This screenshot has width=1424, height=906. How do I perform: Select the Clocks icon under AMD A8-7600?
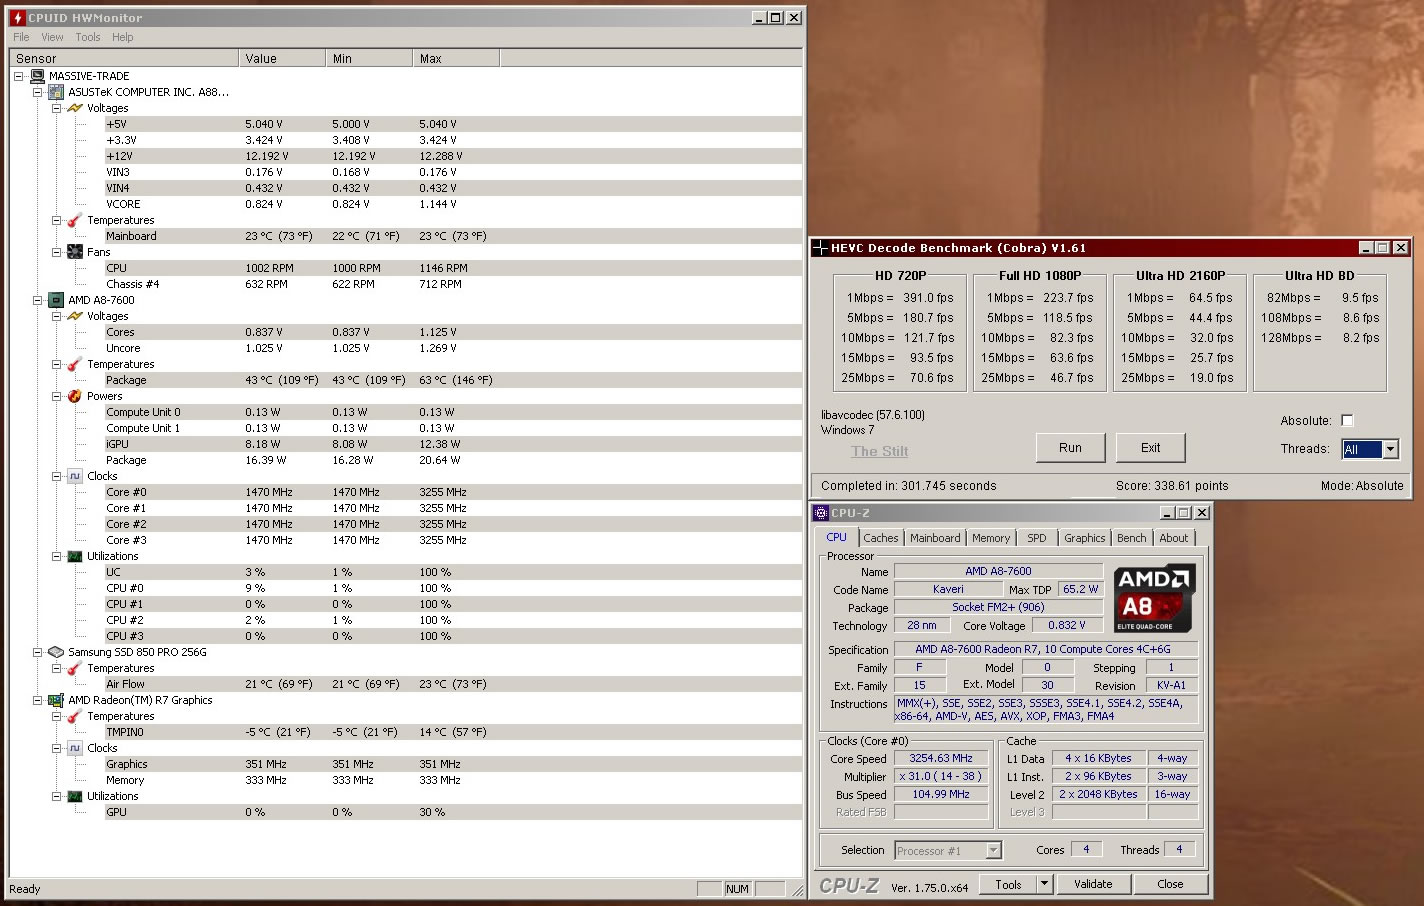pos(75,476)
